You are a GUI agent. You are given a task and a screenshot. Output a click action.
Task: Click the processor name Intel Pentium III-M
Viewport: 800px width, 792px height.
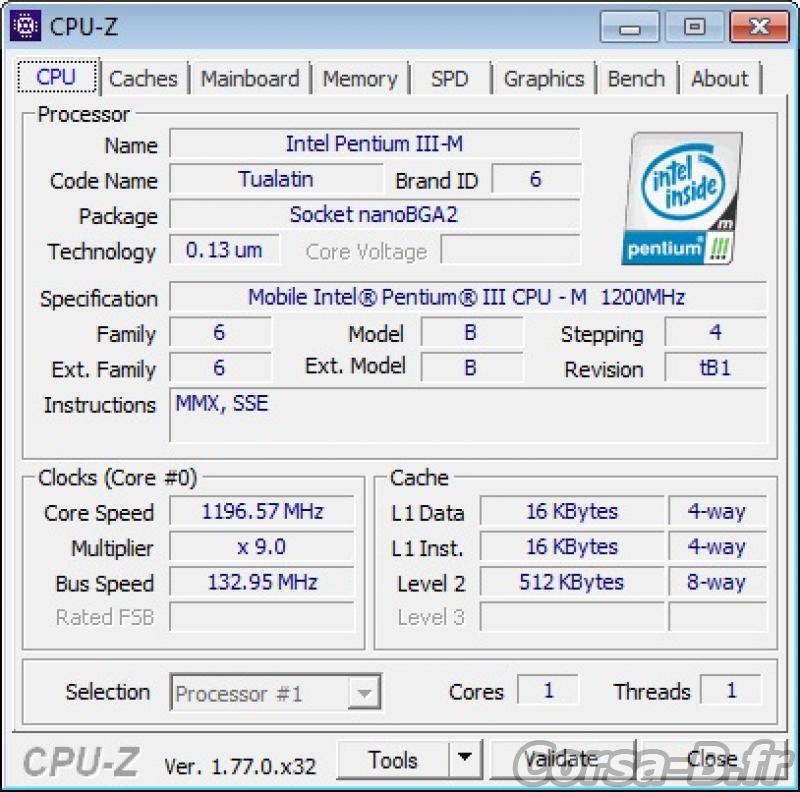(374, 143)
